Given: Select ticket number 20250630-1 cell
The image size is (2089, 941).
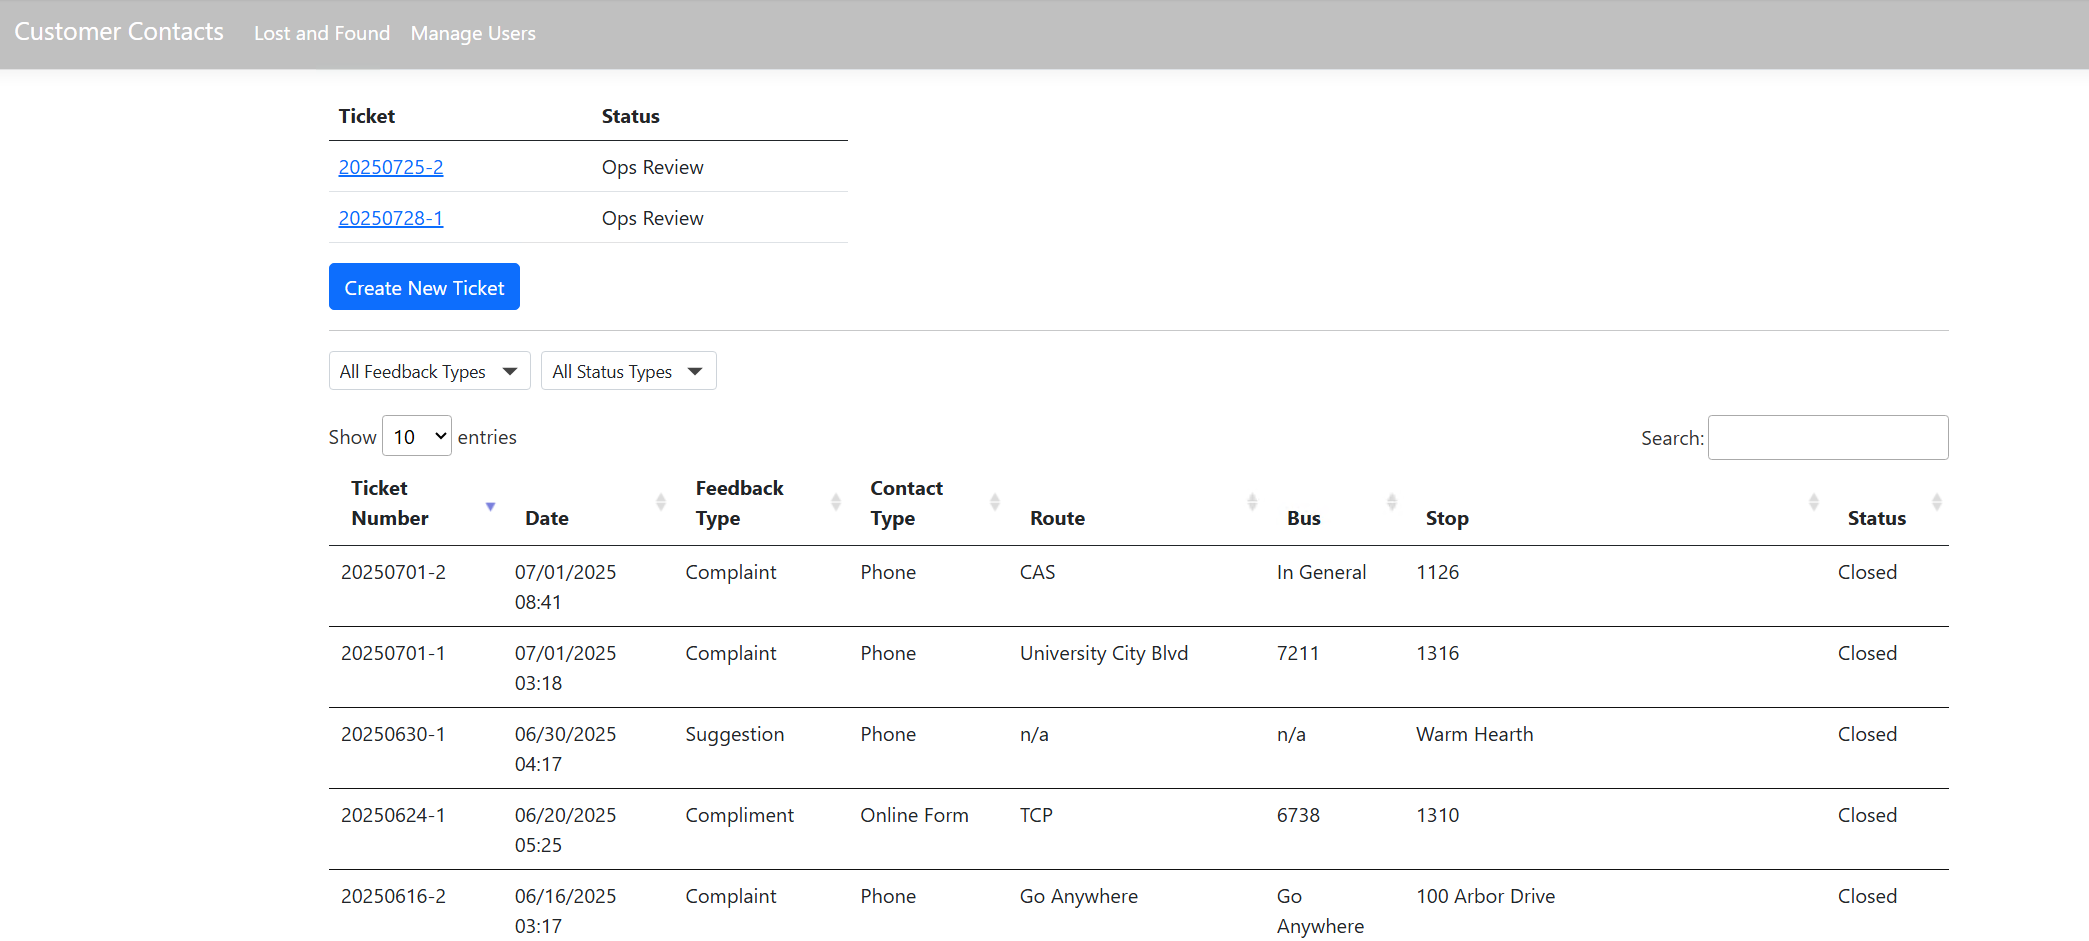Looking at the screenshot, I should [x=394, y=734].
